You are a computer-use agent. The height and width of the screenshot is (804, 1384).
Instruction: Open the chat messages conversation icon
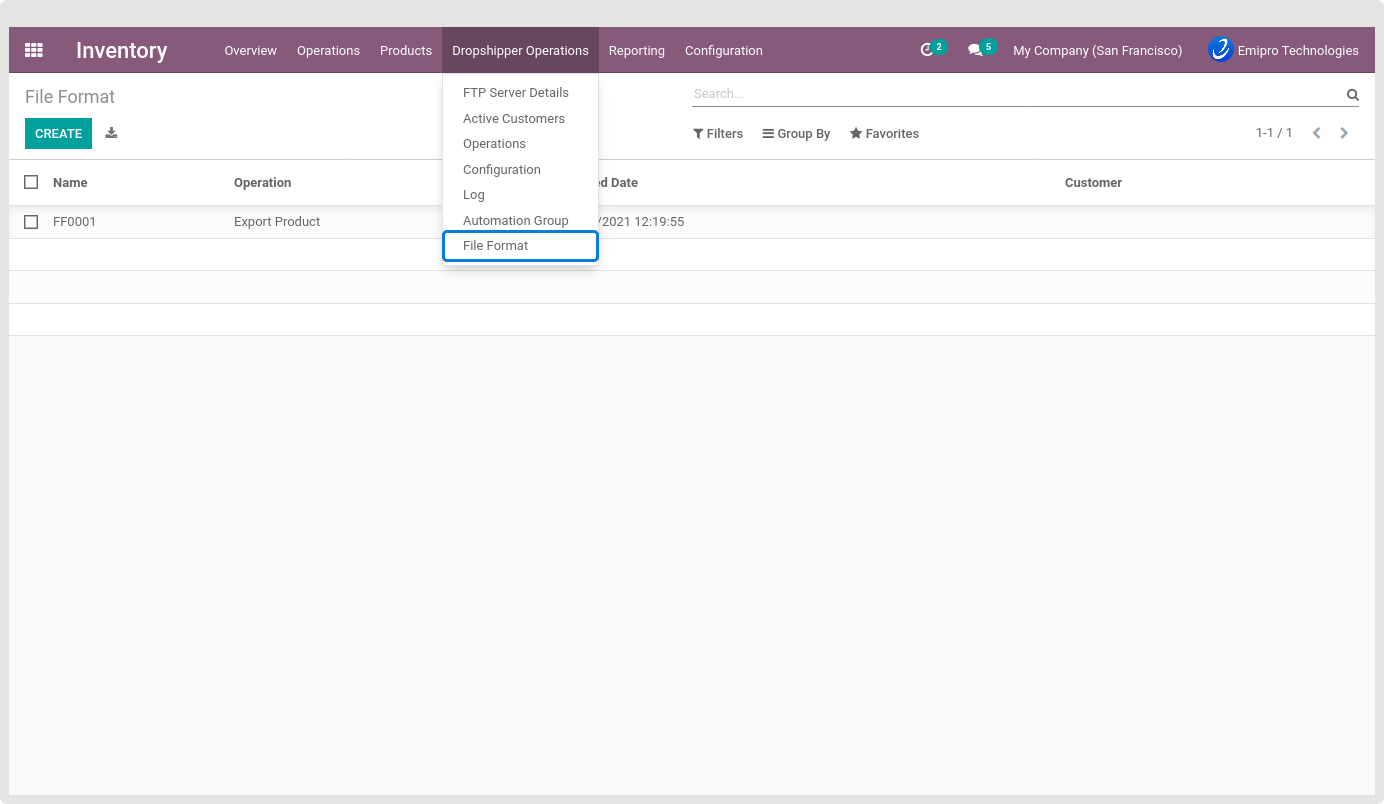(975, 50)
